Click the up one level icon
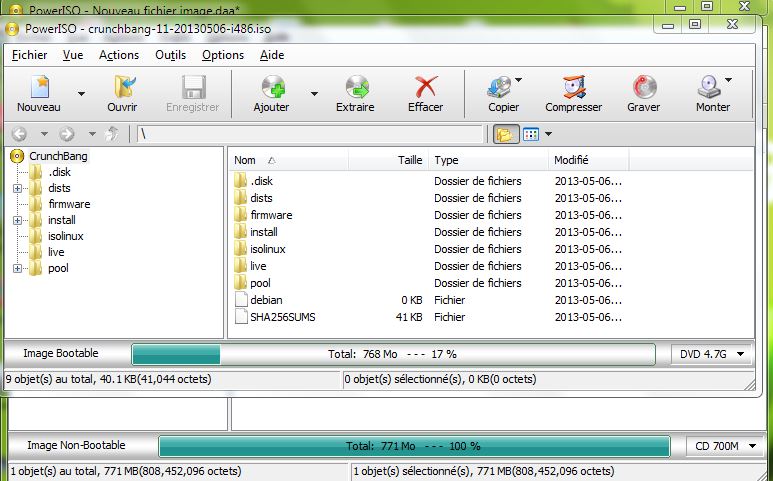773x481 pixels. pos(112,134)
